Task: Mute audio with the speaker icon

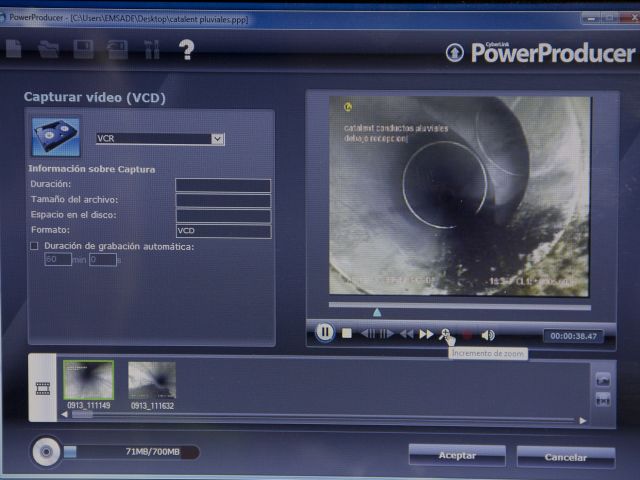Action: (488, 335)
